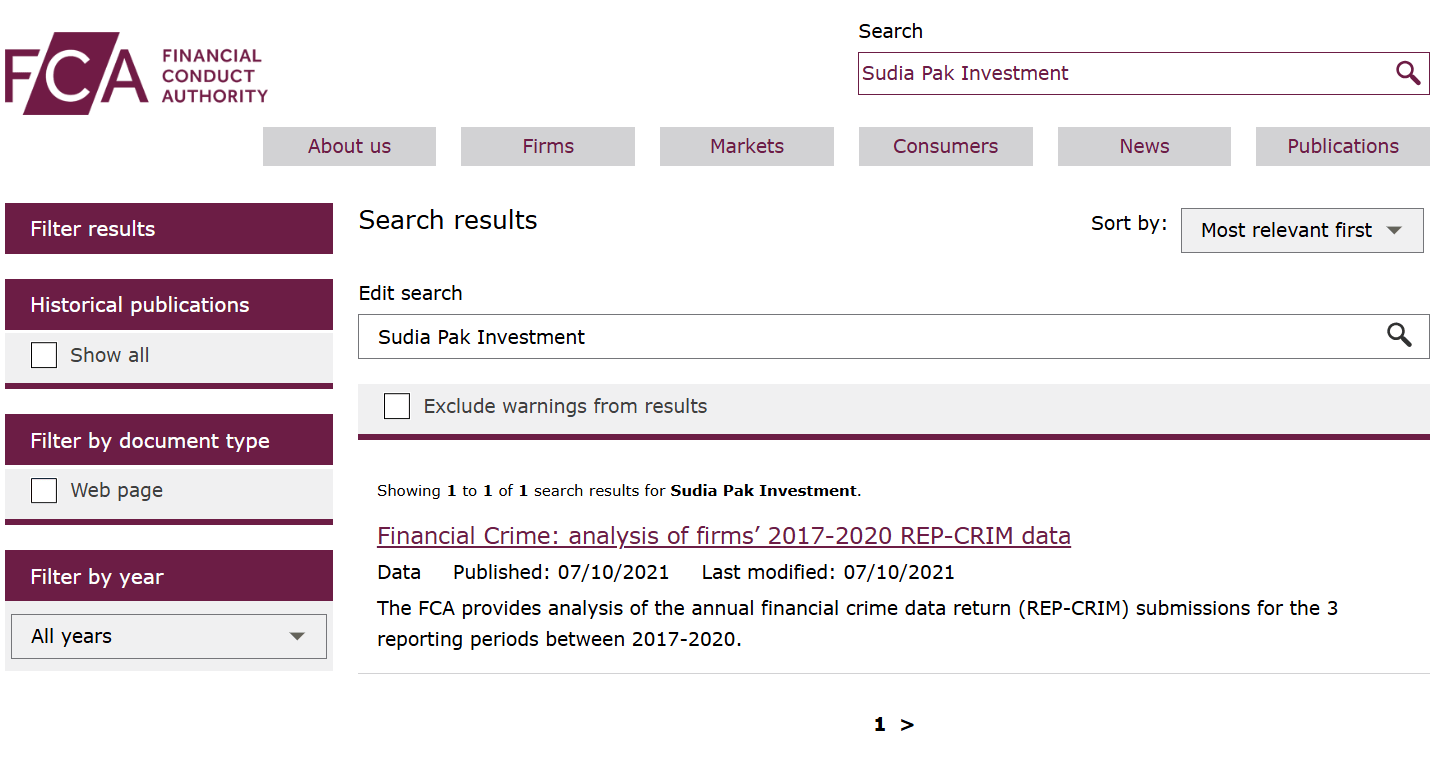This screenshot has width=1435, height=779.
Task: Open the Sort by dropdown
Action: tap(1301, 230)
